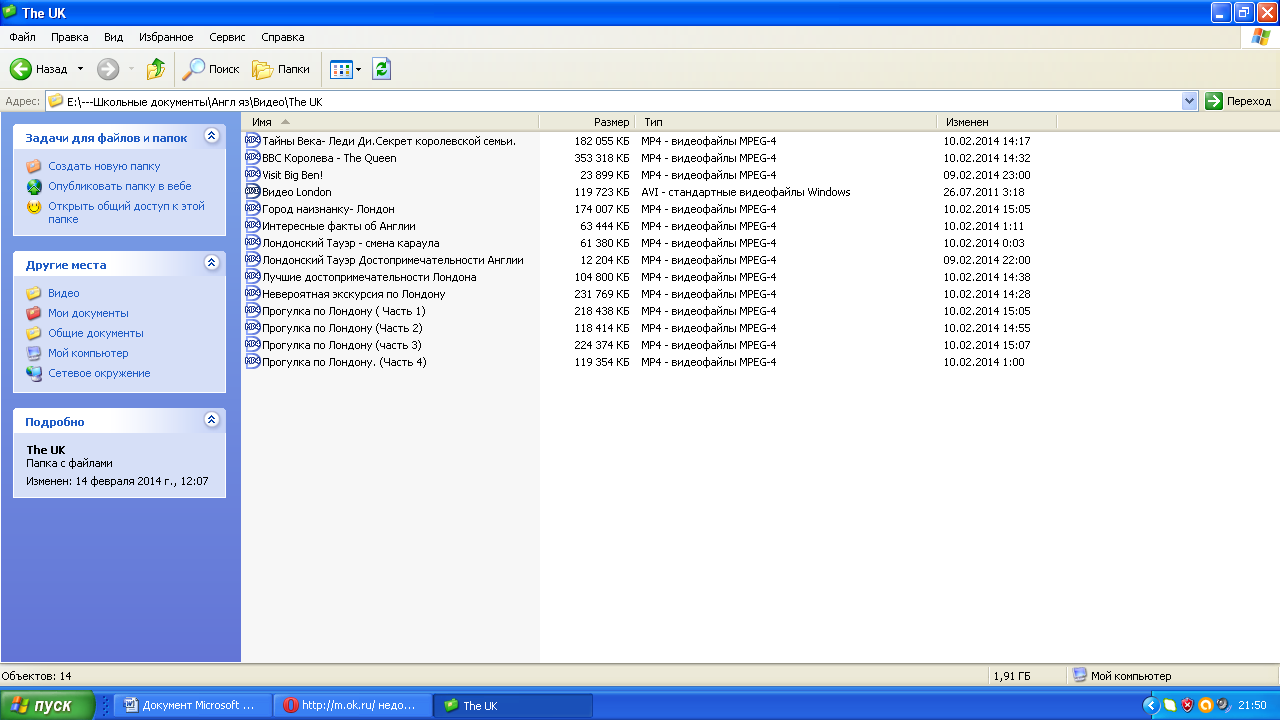Viewport: 1280px width, 720px height.
Task: Click the greyed Forward arrow icon
Action: (108, 69)
